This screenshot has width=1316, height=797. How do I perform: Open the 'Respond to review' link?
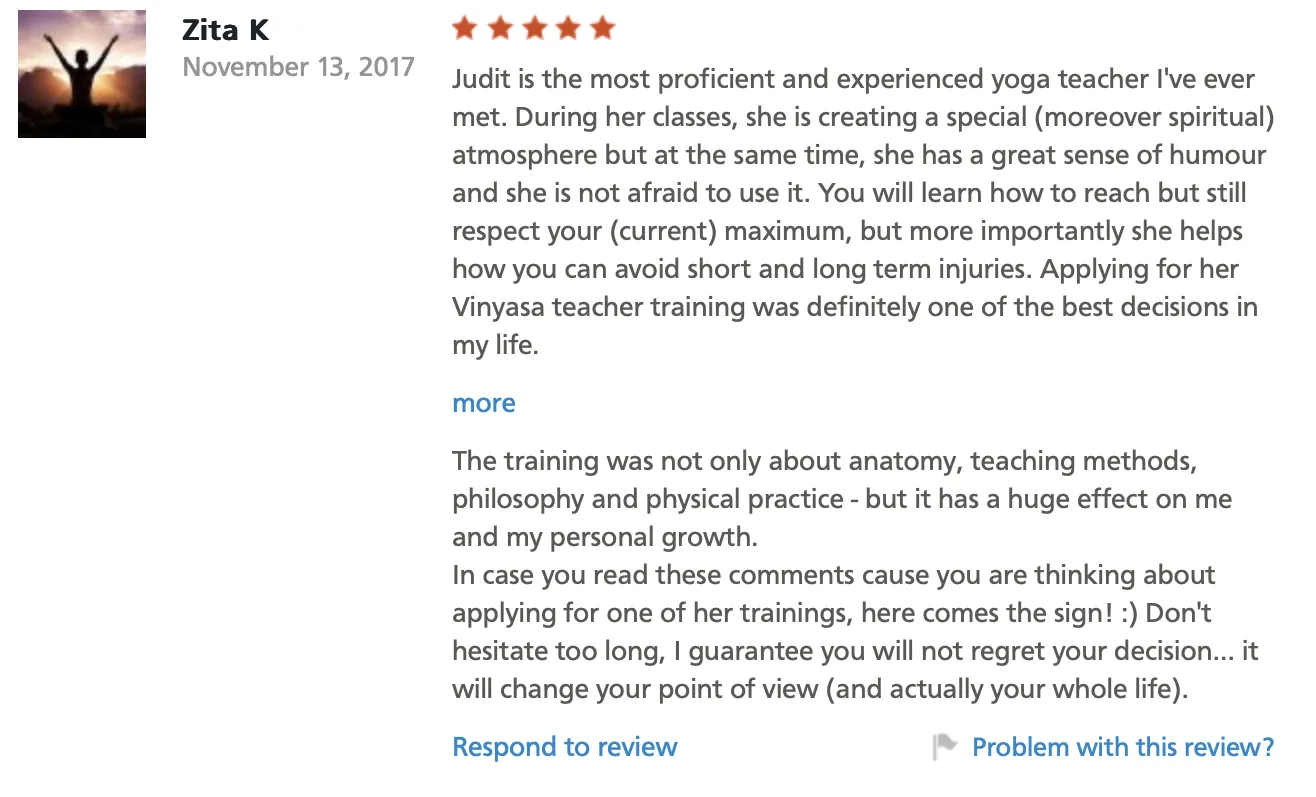tap(565, 747)
